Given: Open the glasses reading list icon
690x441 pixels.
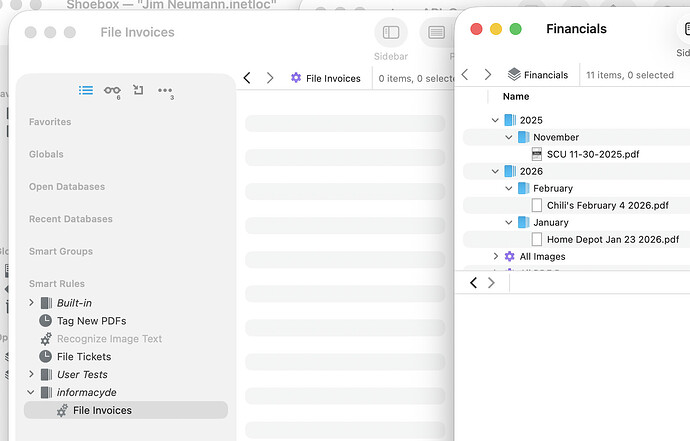Looking at the screenshot, I should click(112, 91).
